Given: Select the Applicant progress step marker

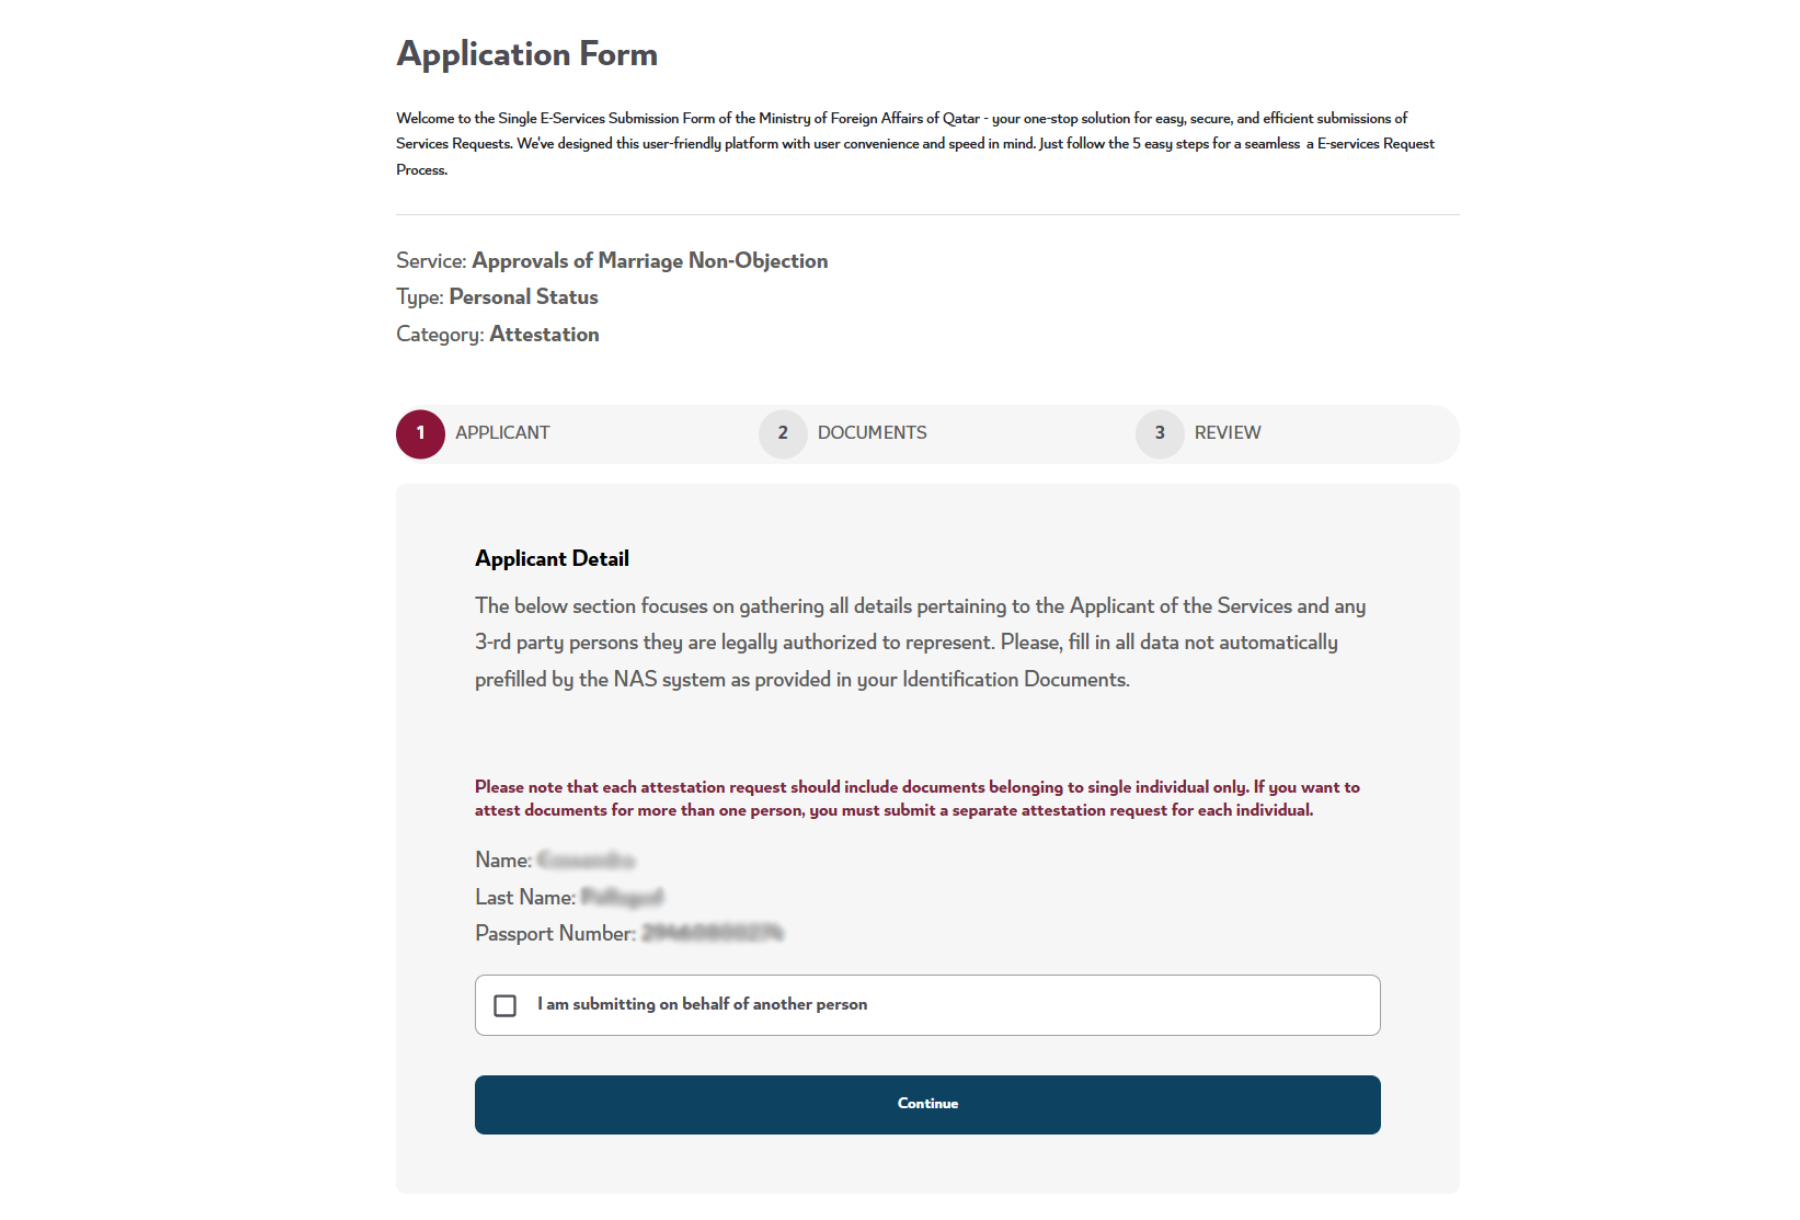Looking at the screenshot, I should (419, 433).
